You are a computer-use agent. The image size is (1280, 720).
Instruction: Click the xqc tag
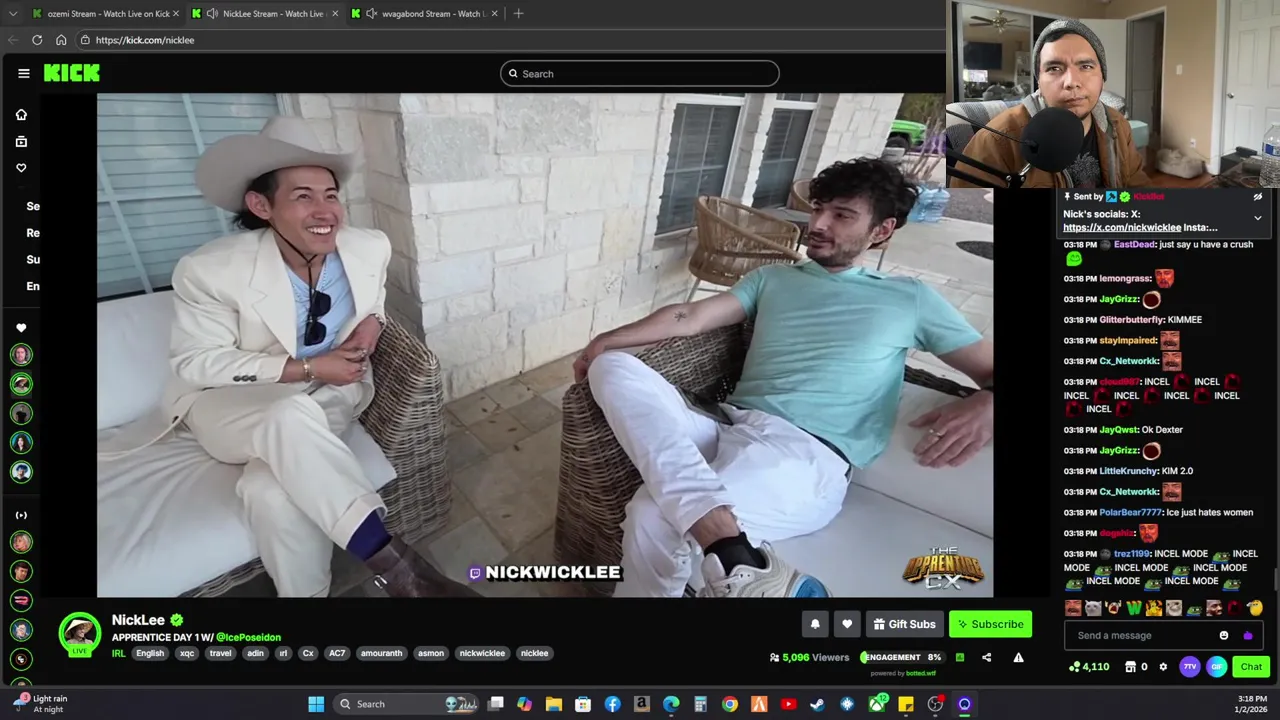[187, 653]
